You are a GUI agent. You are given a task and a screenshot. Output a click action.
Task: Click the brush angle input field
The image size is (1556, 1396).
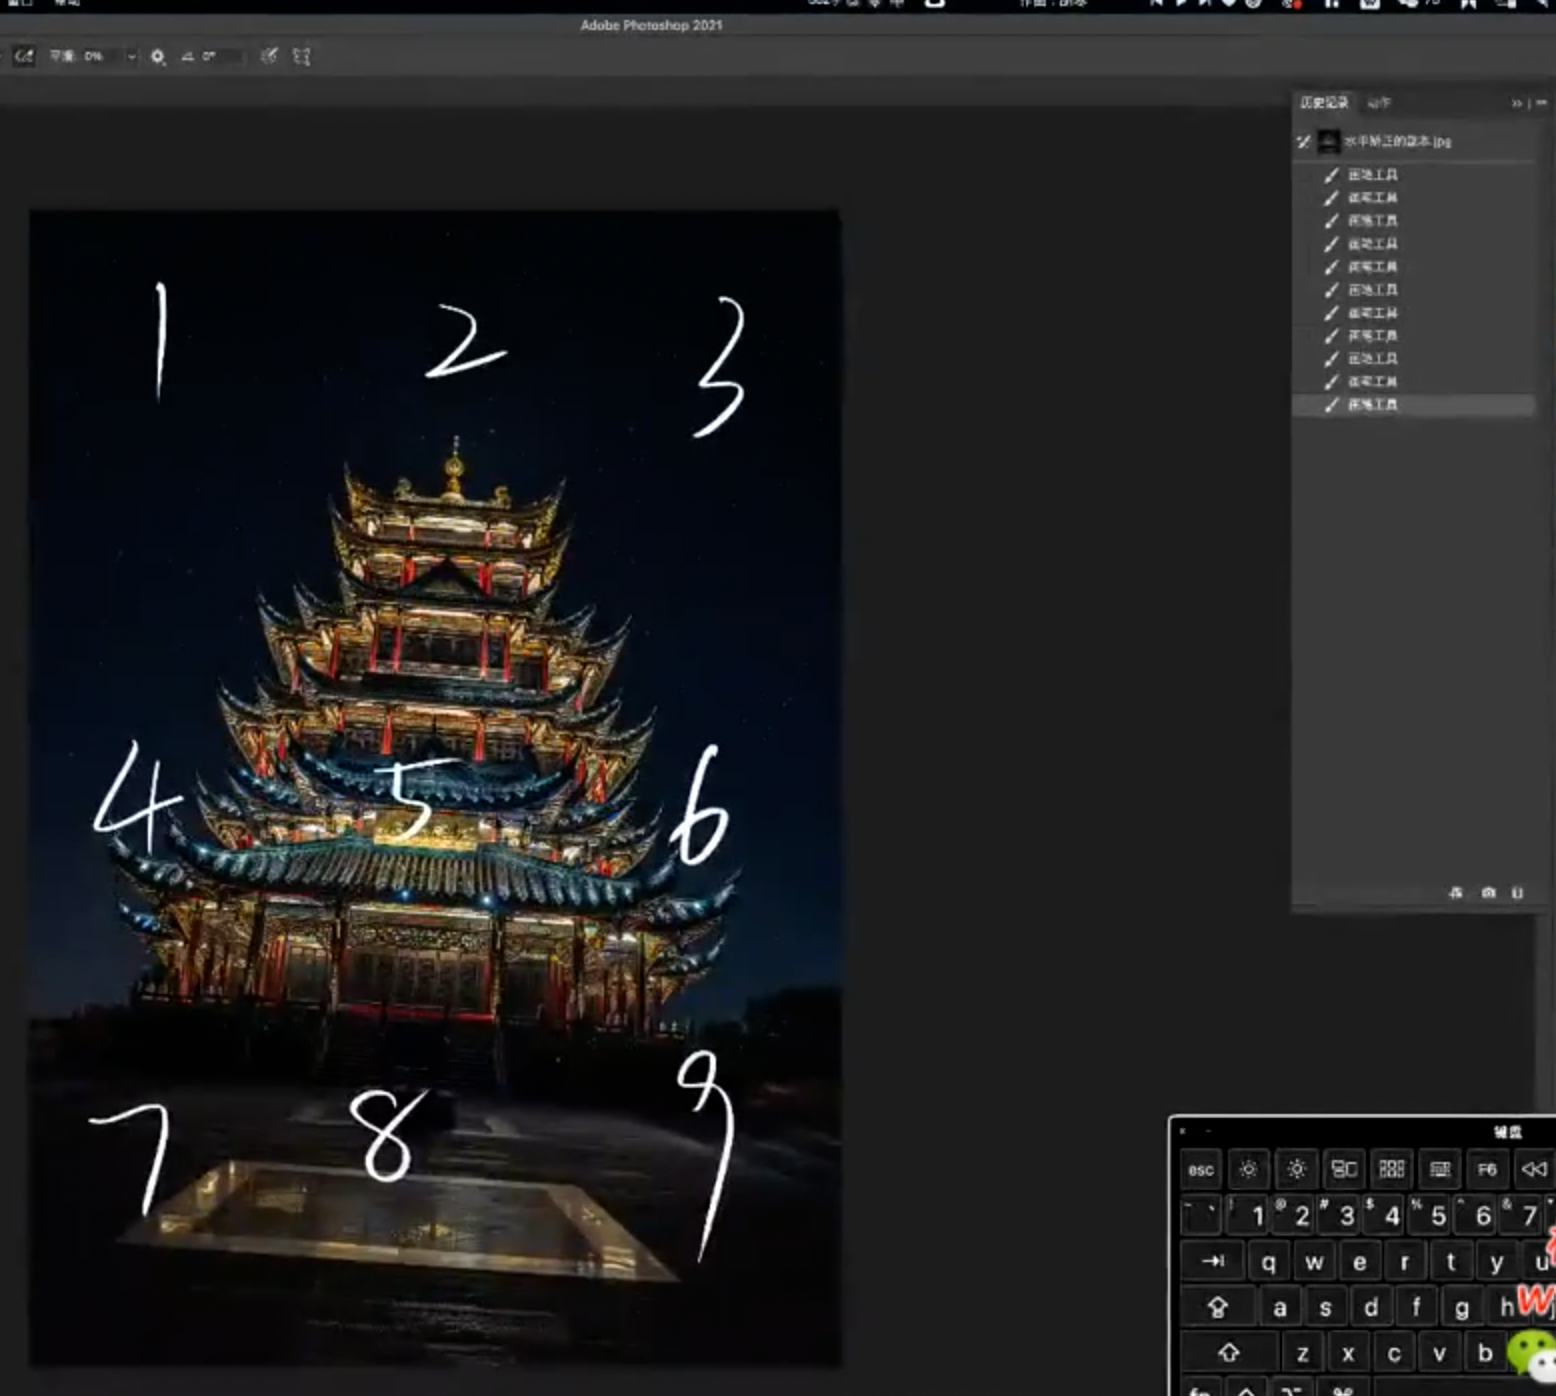220,57
